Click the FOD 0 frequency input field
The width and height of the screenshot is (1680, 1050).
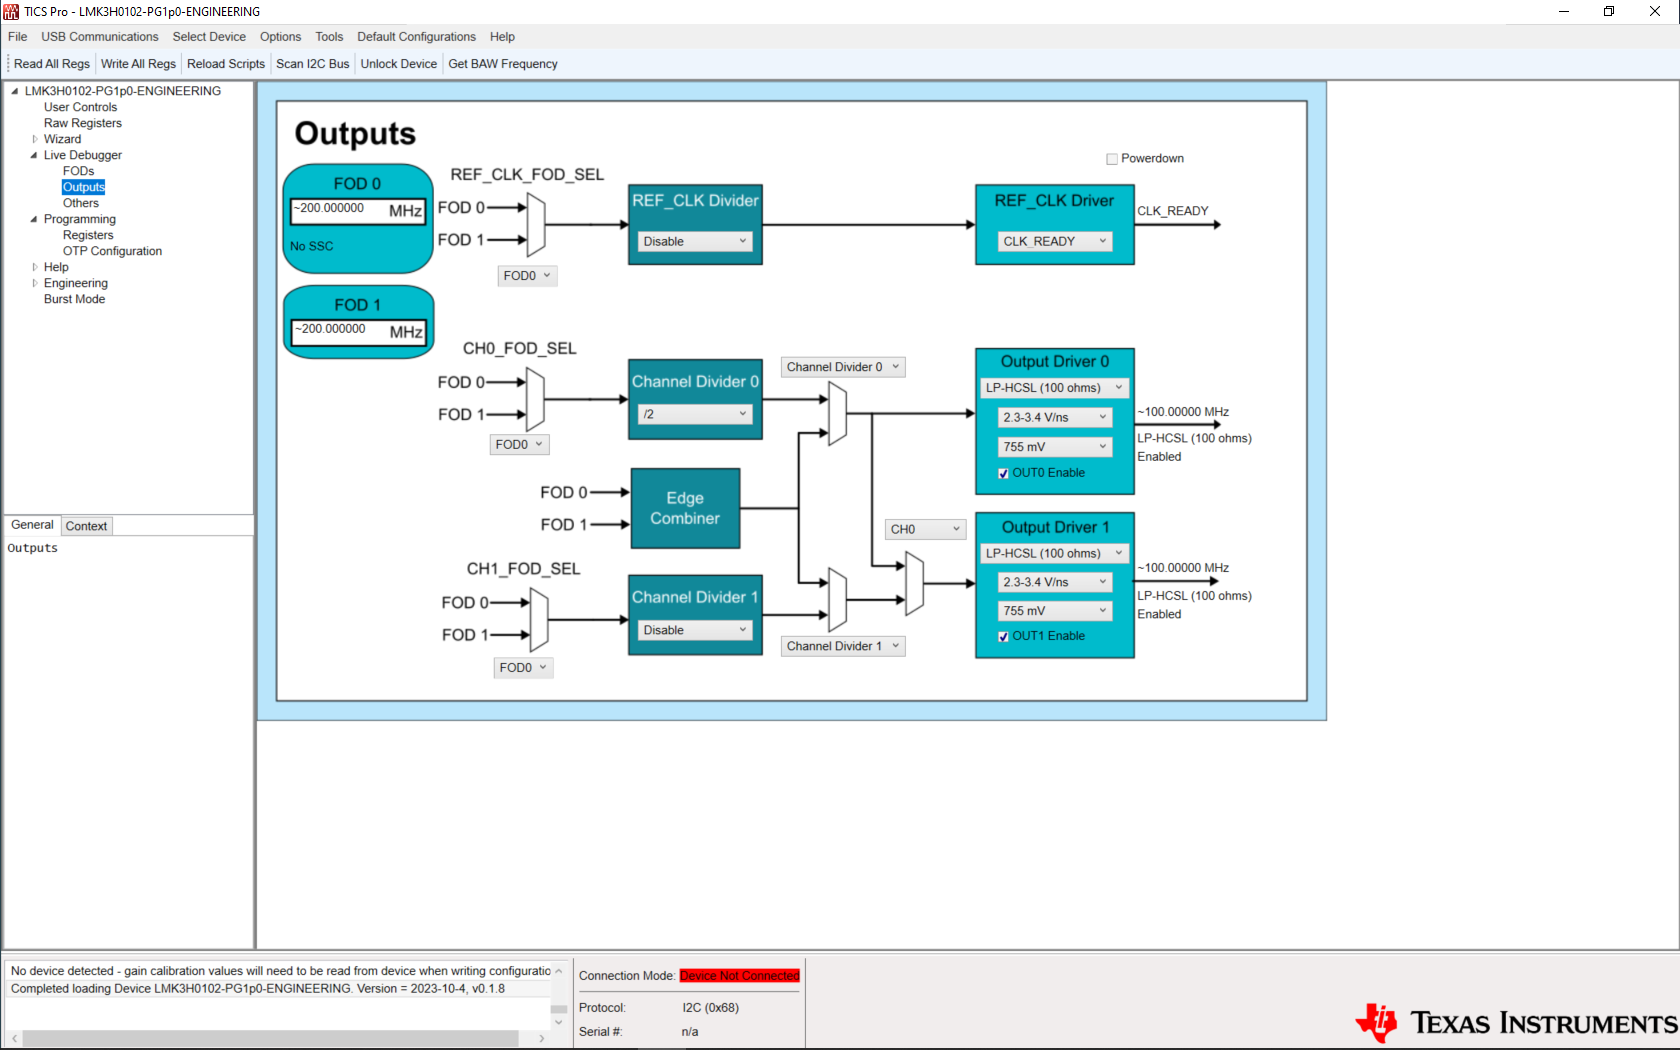click(x=338, y=209)
